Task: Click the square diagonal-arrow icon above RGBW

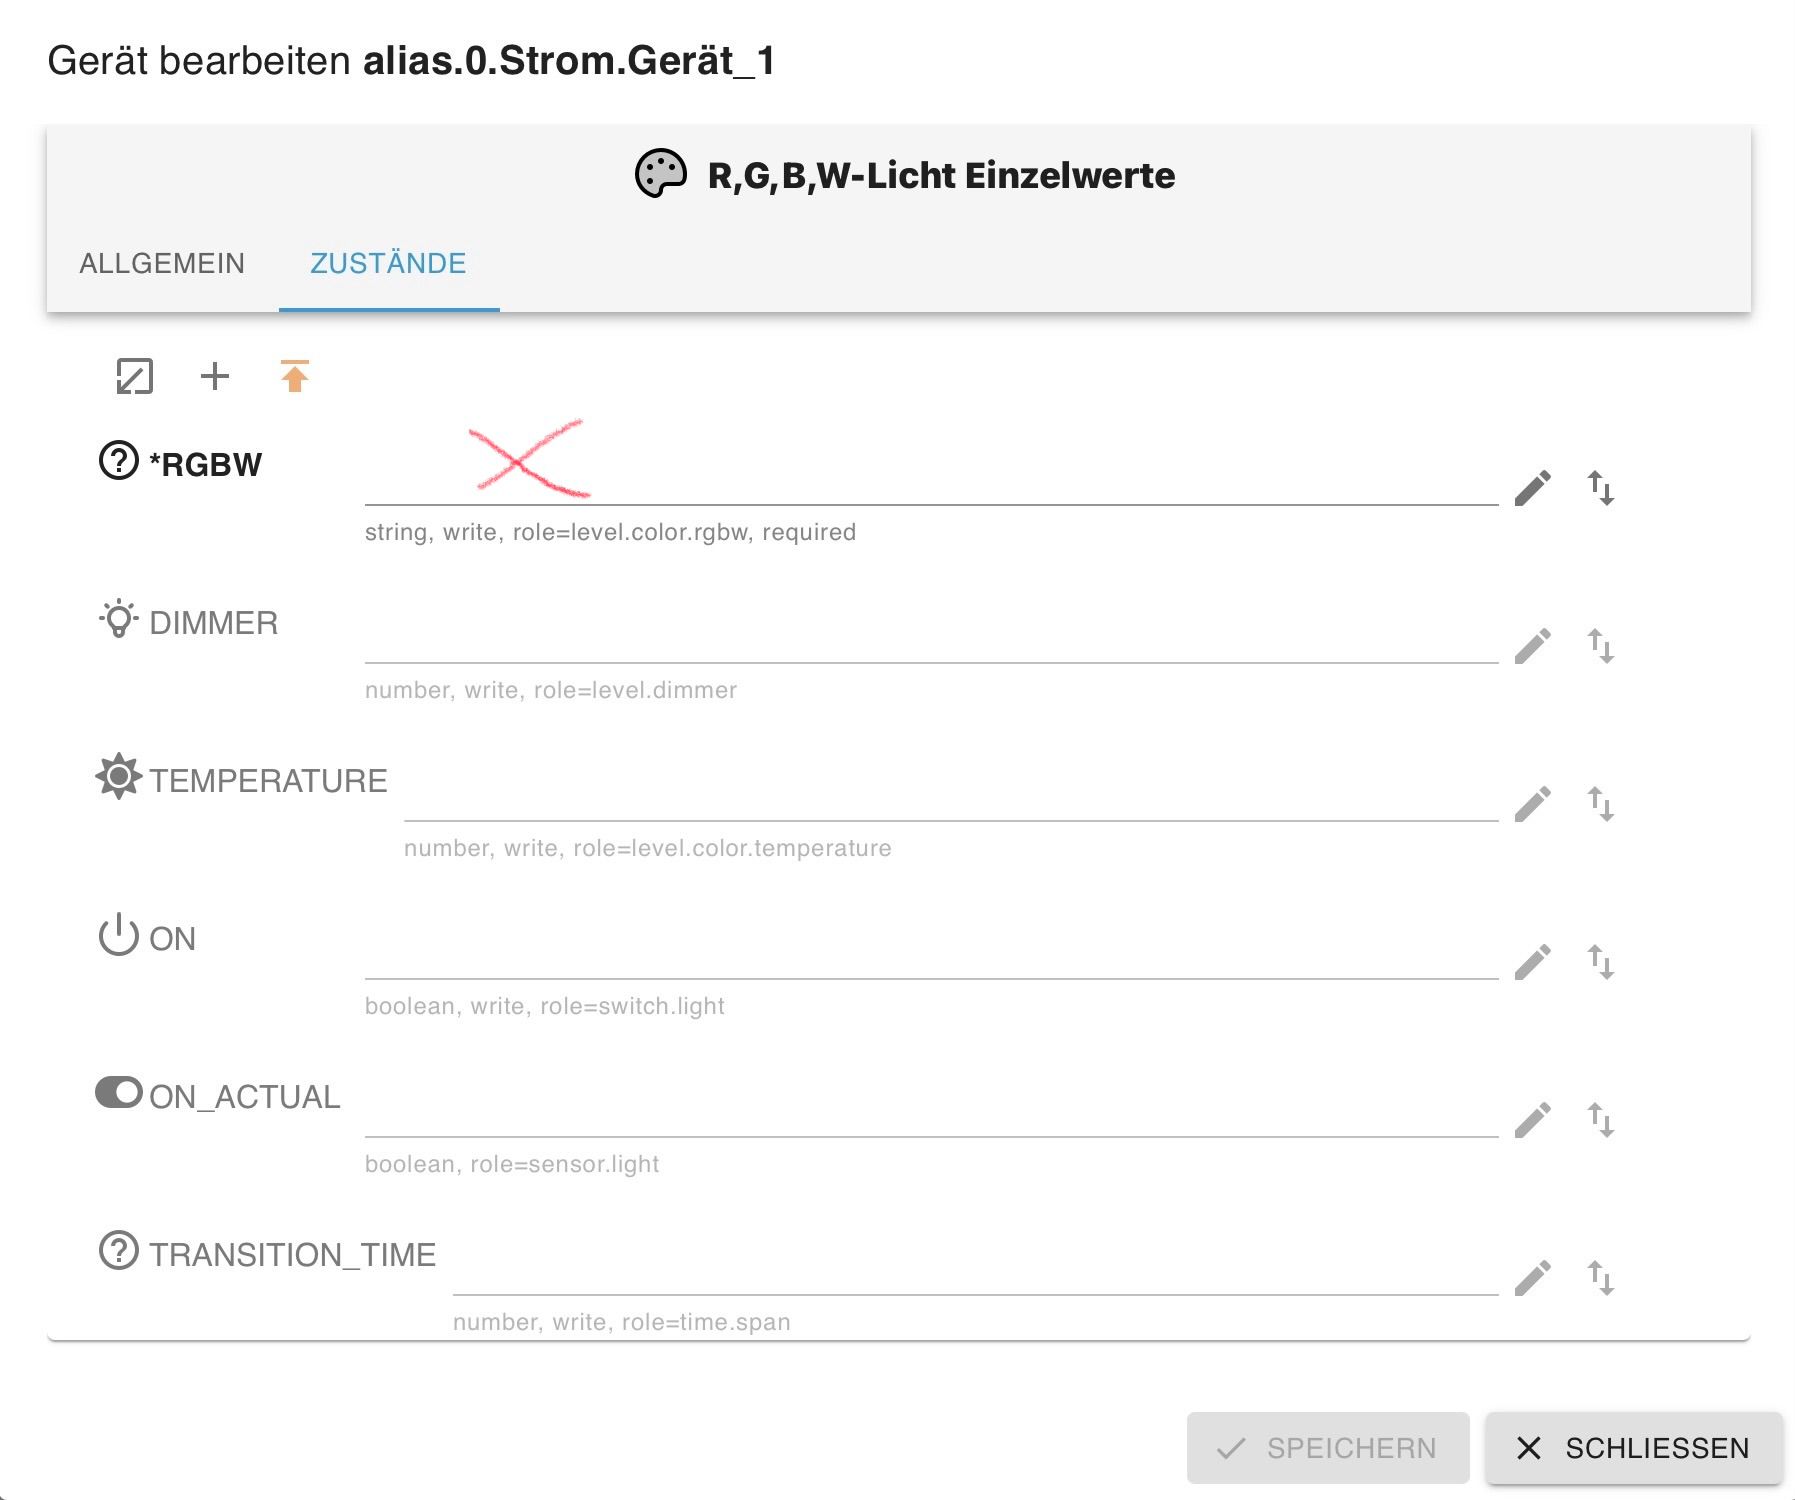Action: (135, 377)
